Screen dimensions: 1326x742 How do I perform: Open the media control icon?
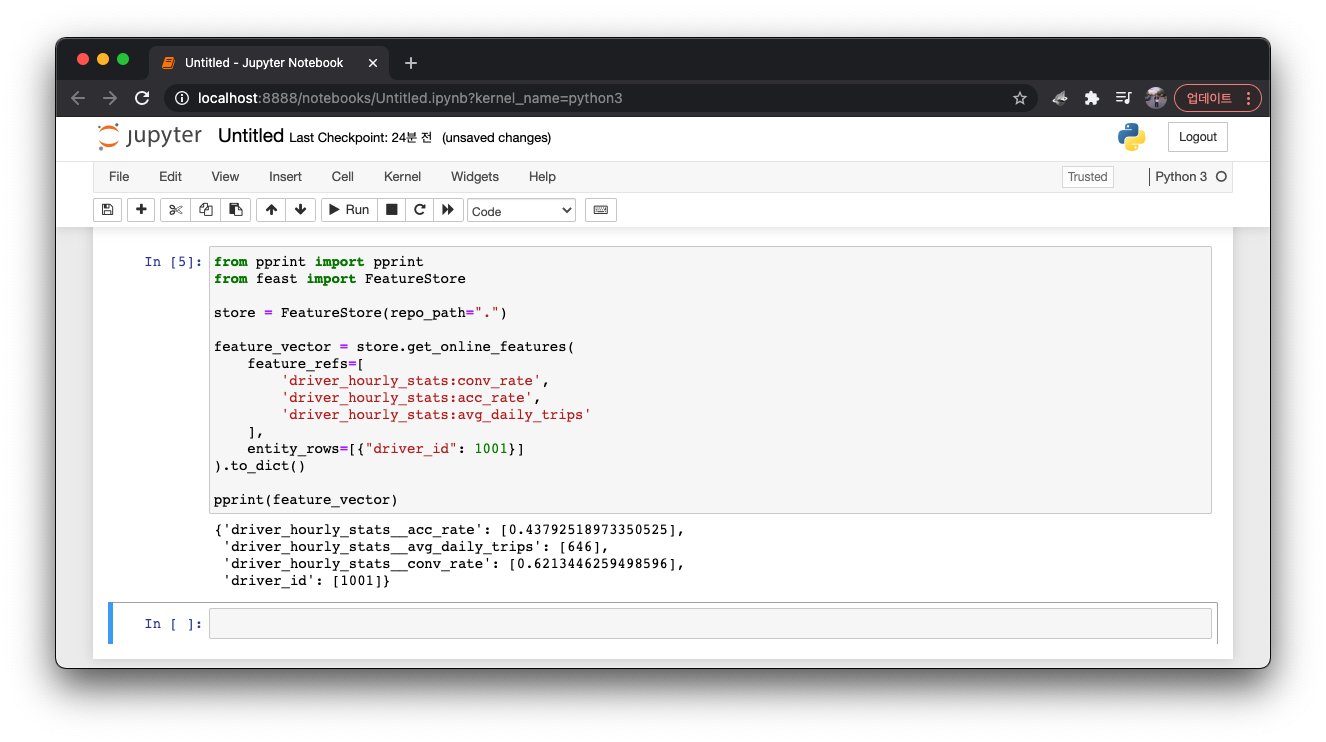click(1124, 98)
